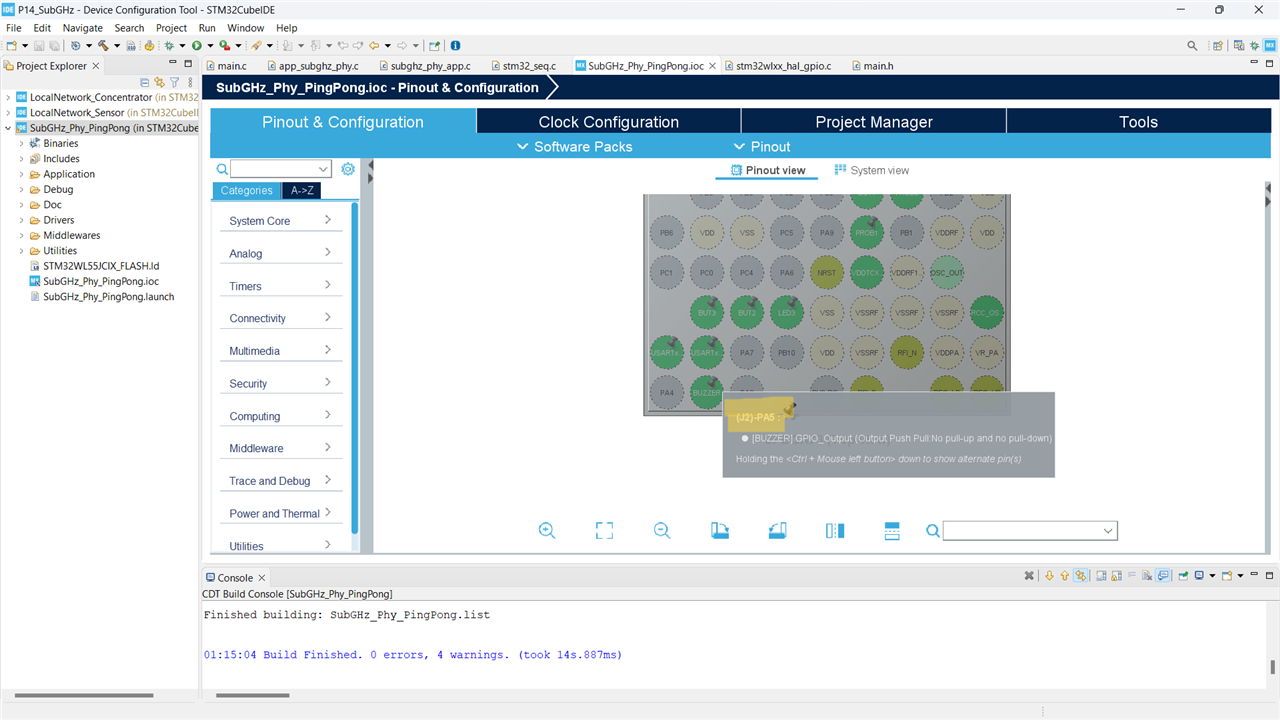
Task: Select STM32WL55JCIX_FLASH.ld file
Action: (94, 266)
